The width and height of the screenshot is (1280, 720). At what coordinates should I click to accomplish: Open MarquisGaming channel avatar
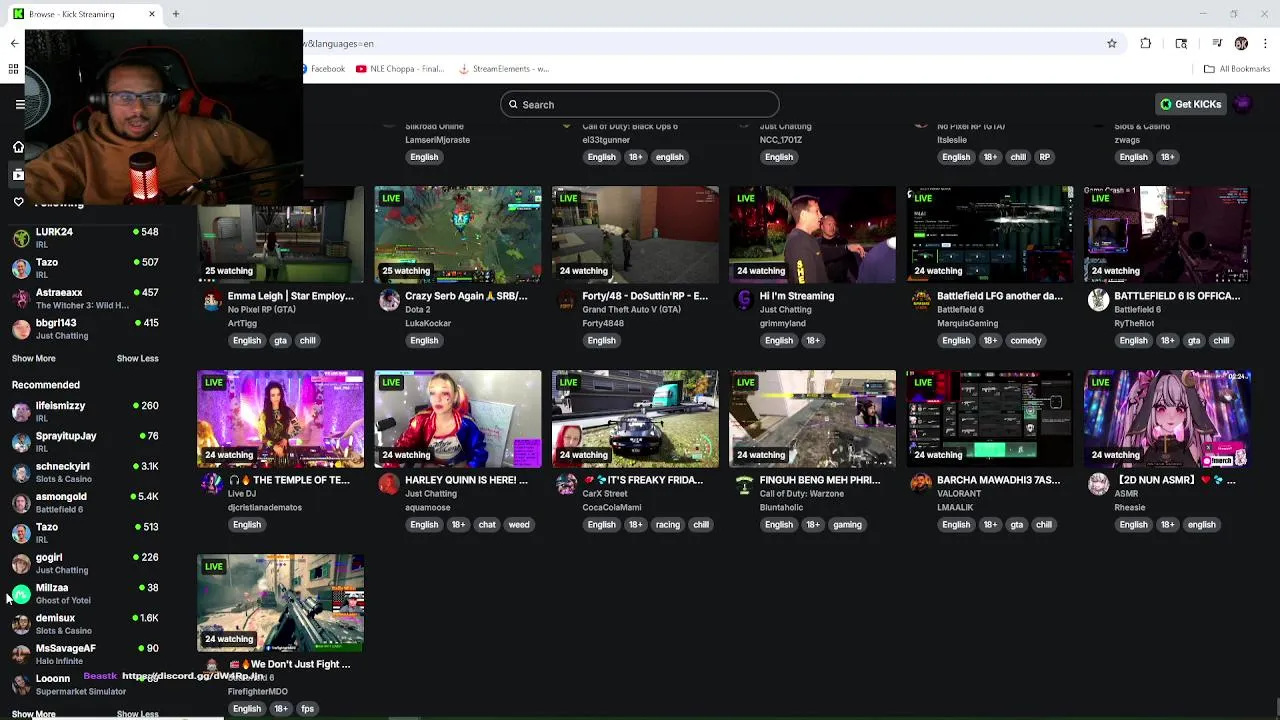coord(921,302)
